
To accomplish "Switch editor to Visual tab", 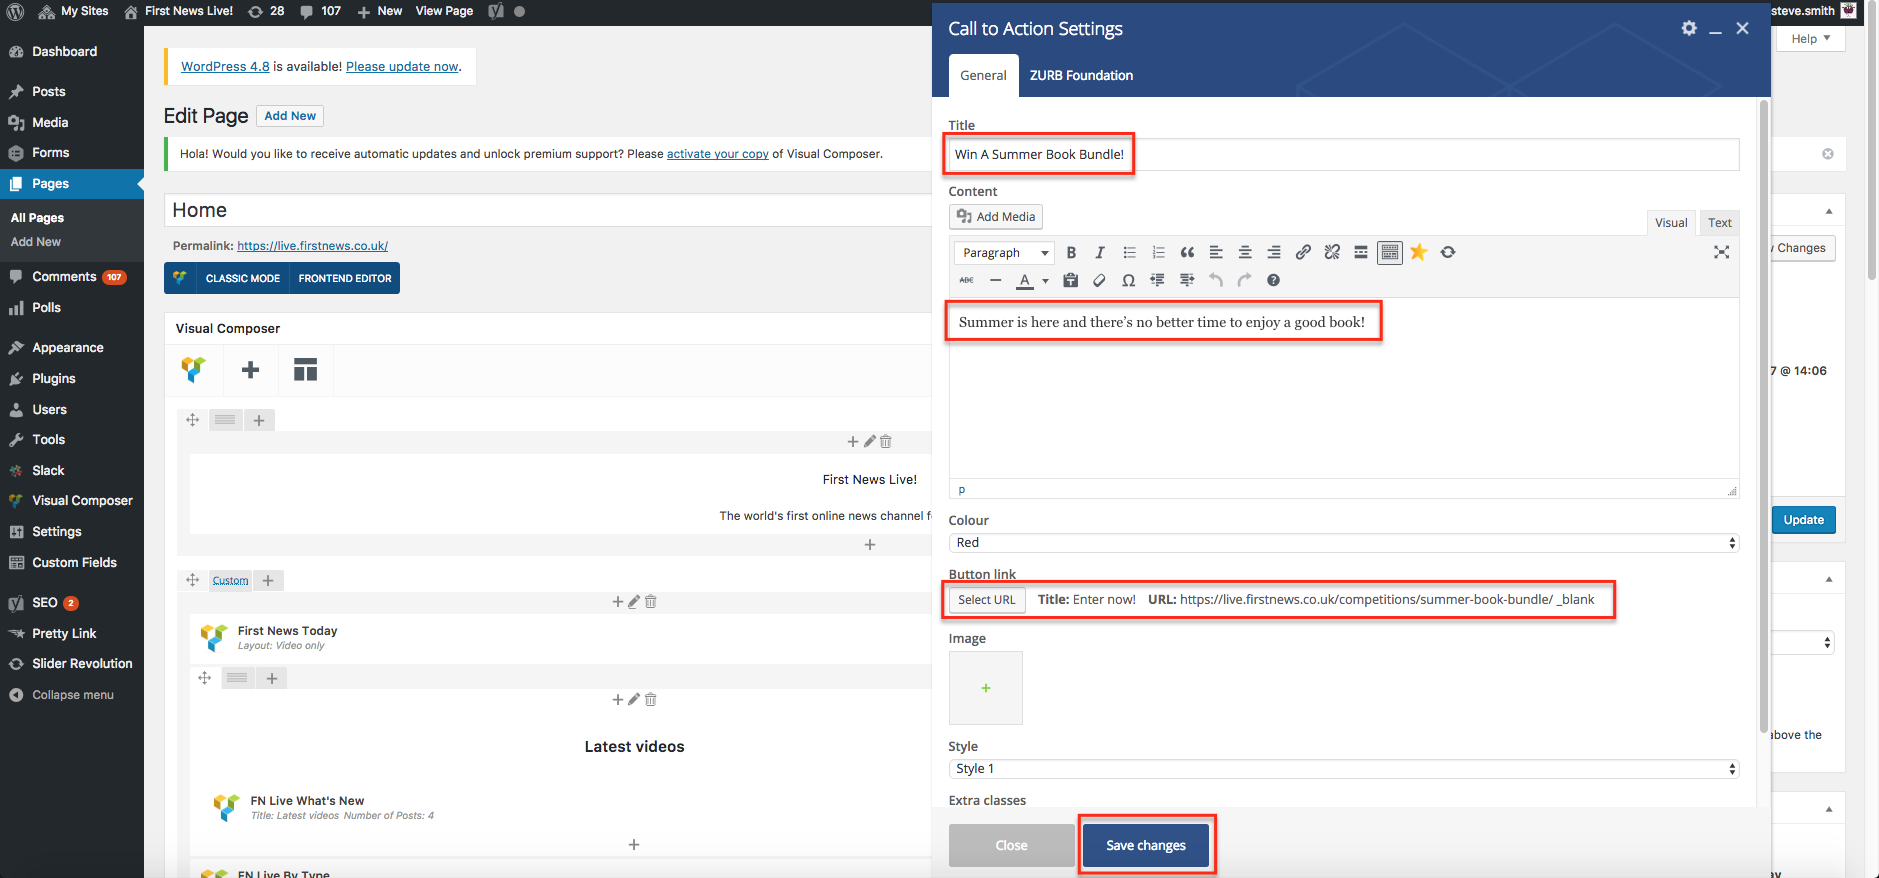I will coord(1671,223).
